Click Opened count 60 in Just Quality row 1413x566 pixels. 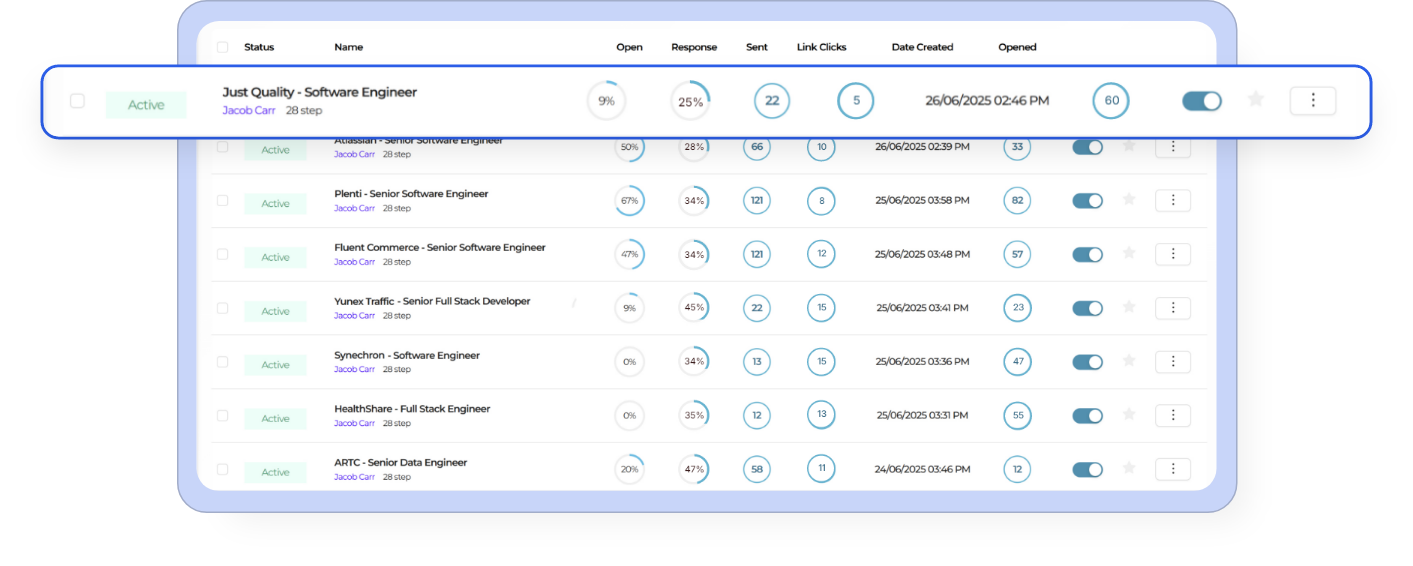point(1111,101)
